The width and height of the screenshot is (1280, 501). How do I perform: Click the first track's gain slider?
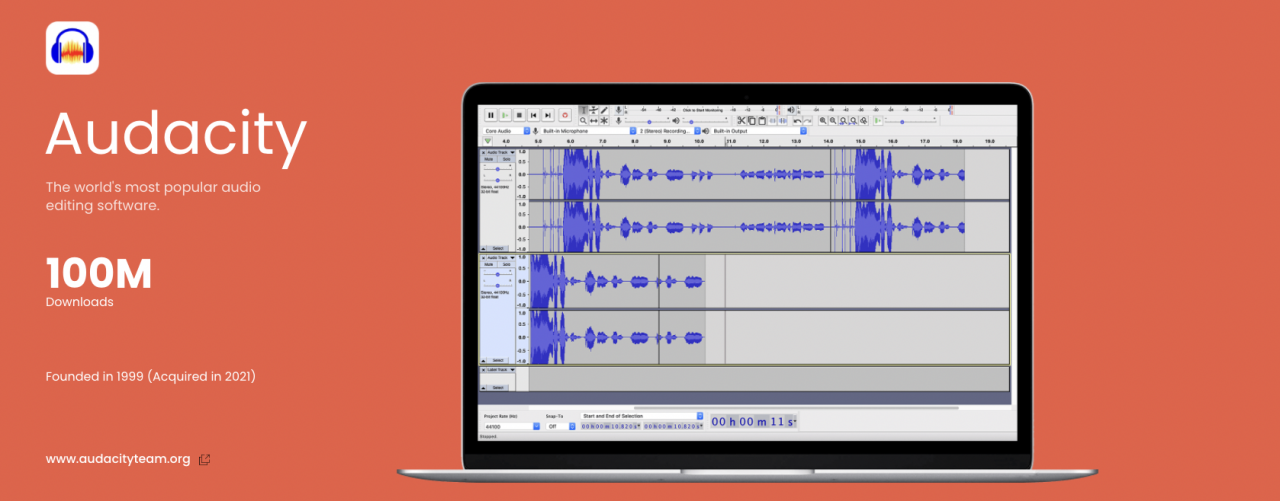click(497, 169)
